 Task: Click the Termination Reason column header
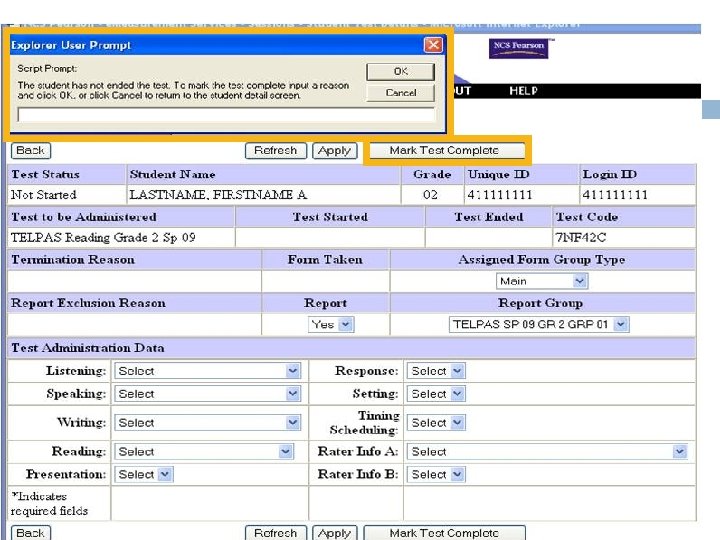pos(73,260)
